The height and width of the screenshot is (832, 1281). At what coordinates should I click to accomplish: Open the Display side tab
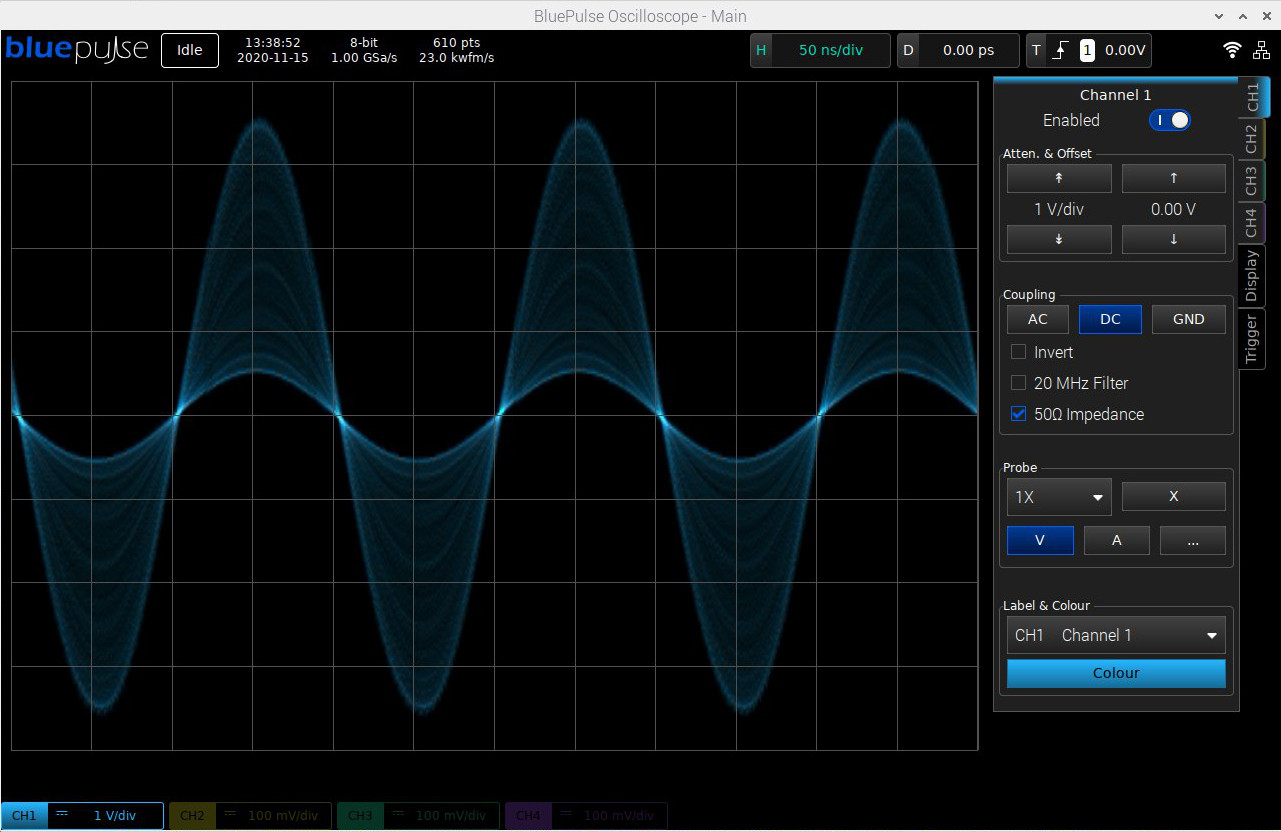[x=1252, y=276]
